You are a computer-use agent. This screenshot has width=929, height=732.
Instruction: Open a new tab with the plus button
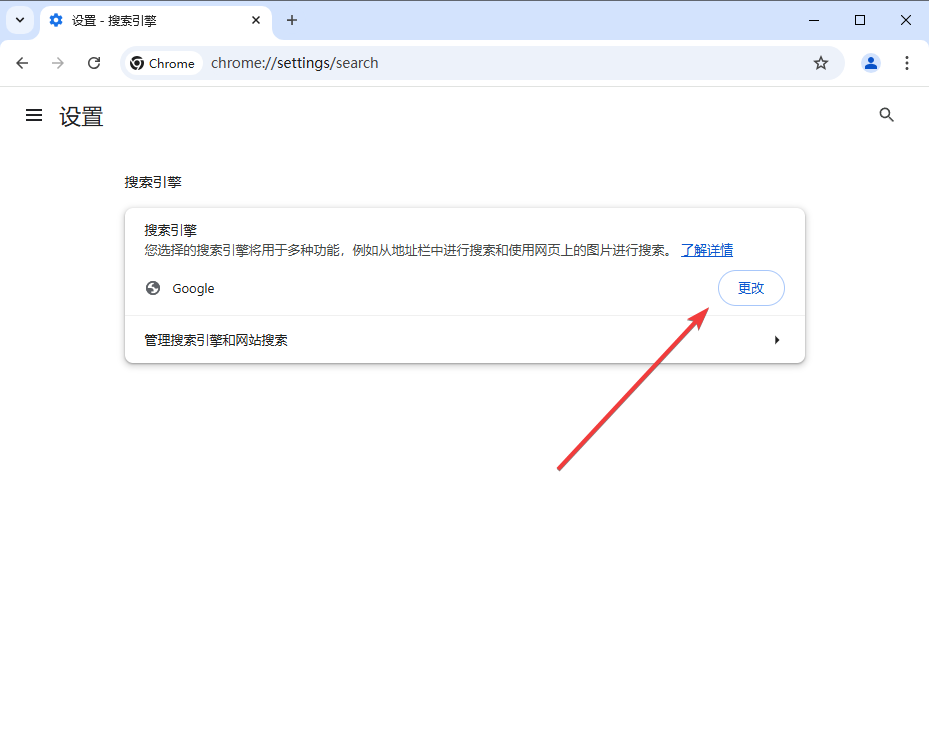291,20
